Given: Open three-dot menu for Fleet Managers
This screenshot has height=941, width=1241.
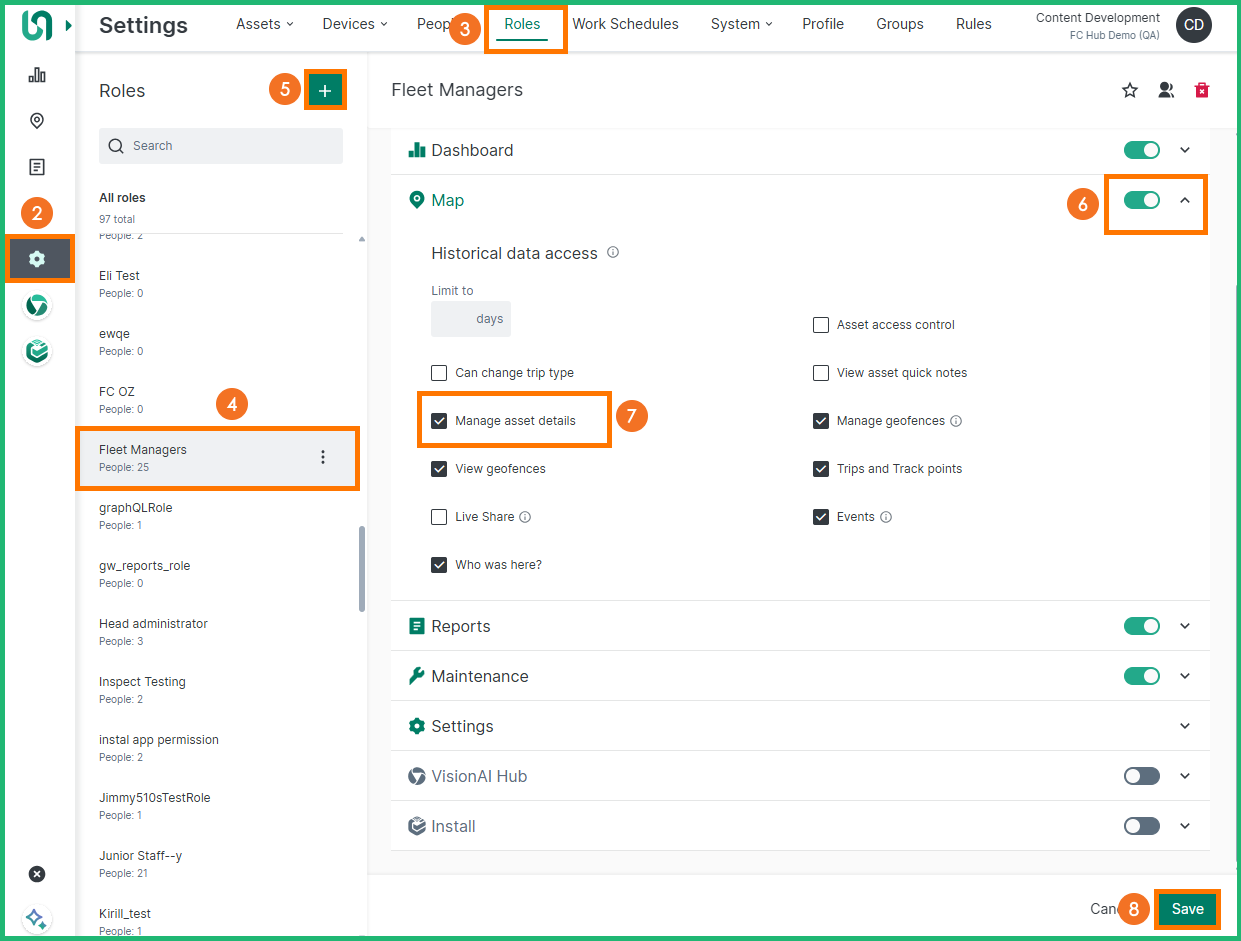Looking at the screenshot, I should pyautogui.click(x=322, y=457).
